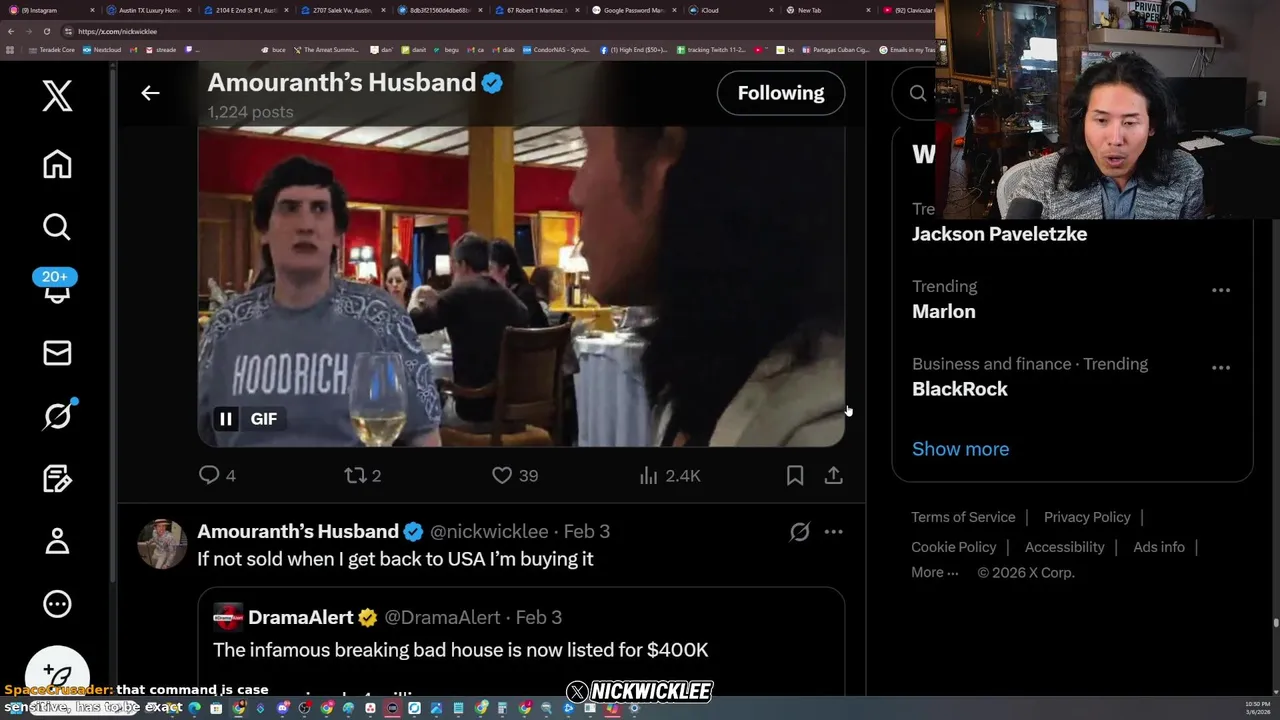
Task: Click the browser back arrow
Action: (x=11, y=31)
